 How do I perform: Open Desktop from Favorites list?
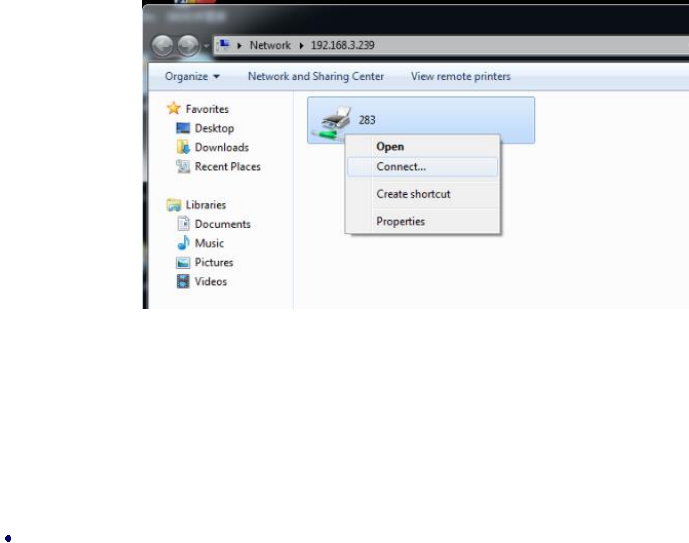coord(214,128)
